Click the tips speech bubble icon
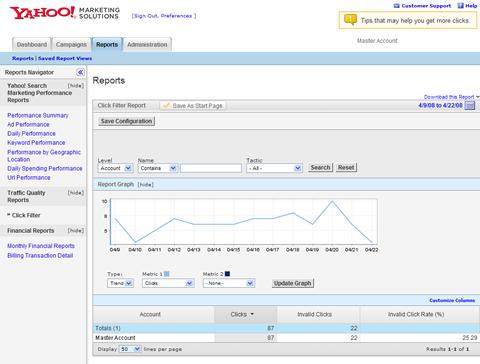 [x=350, y=20]
